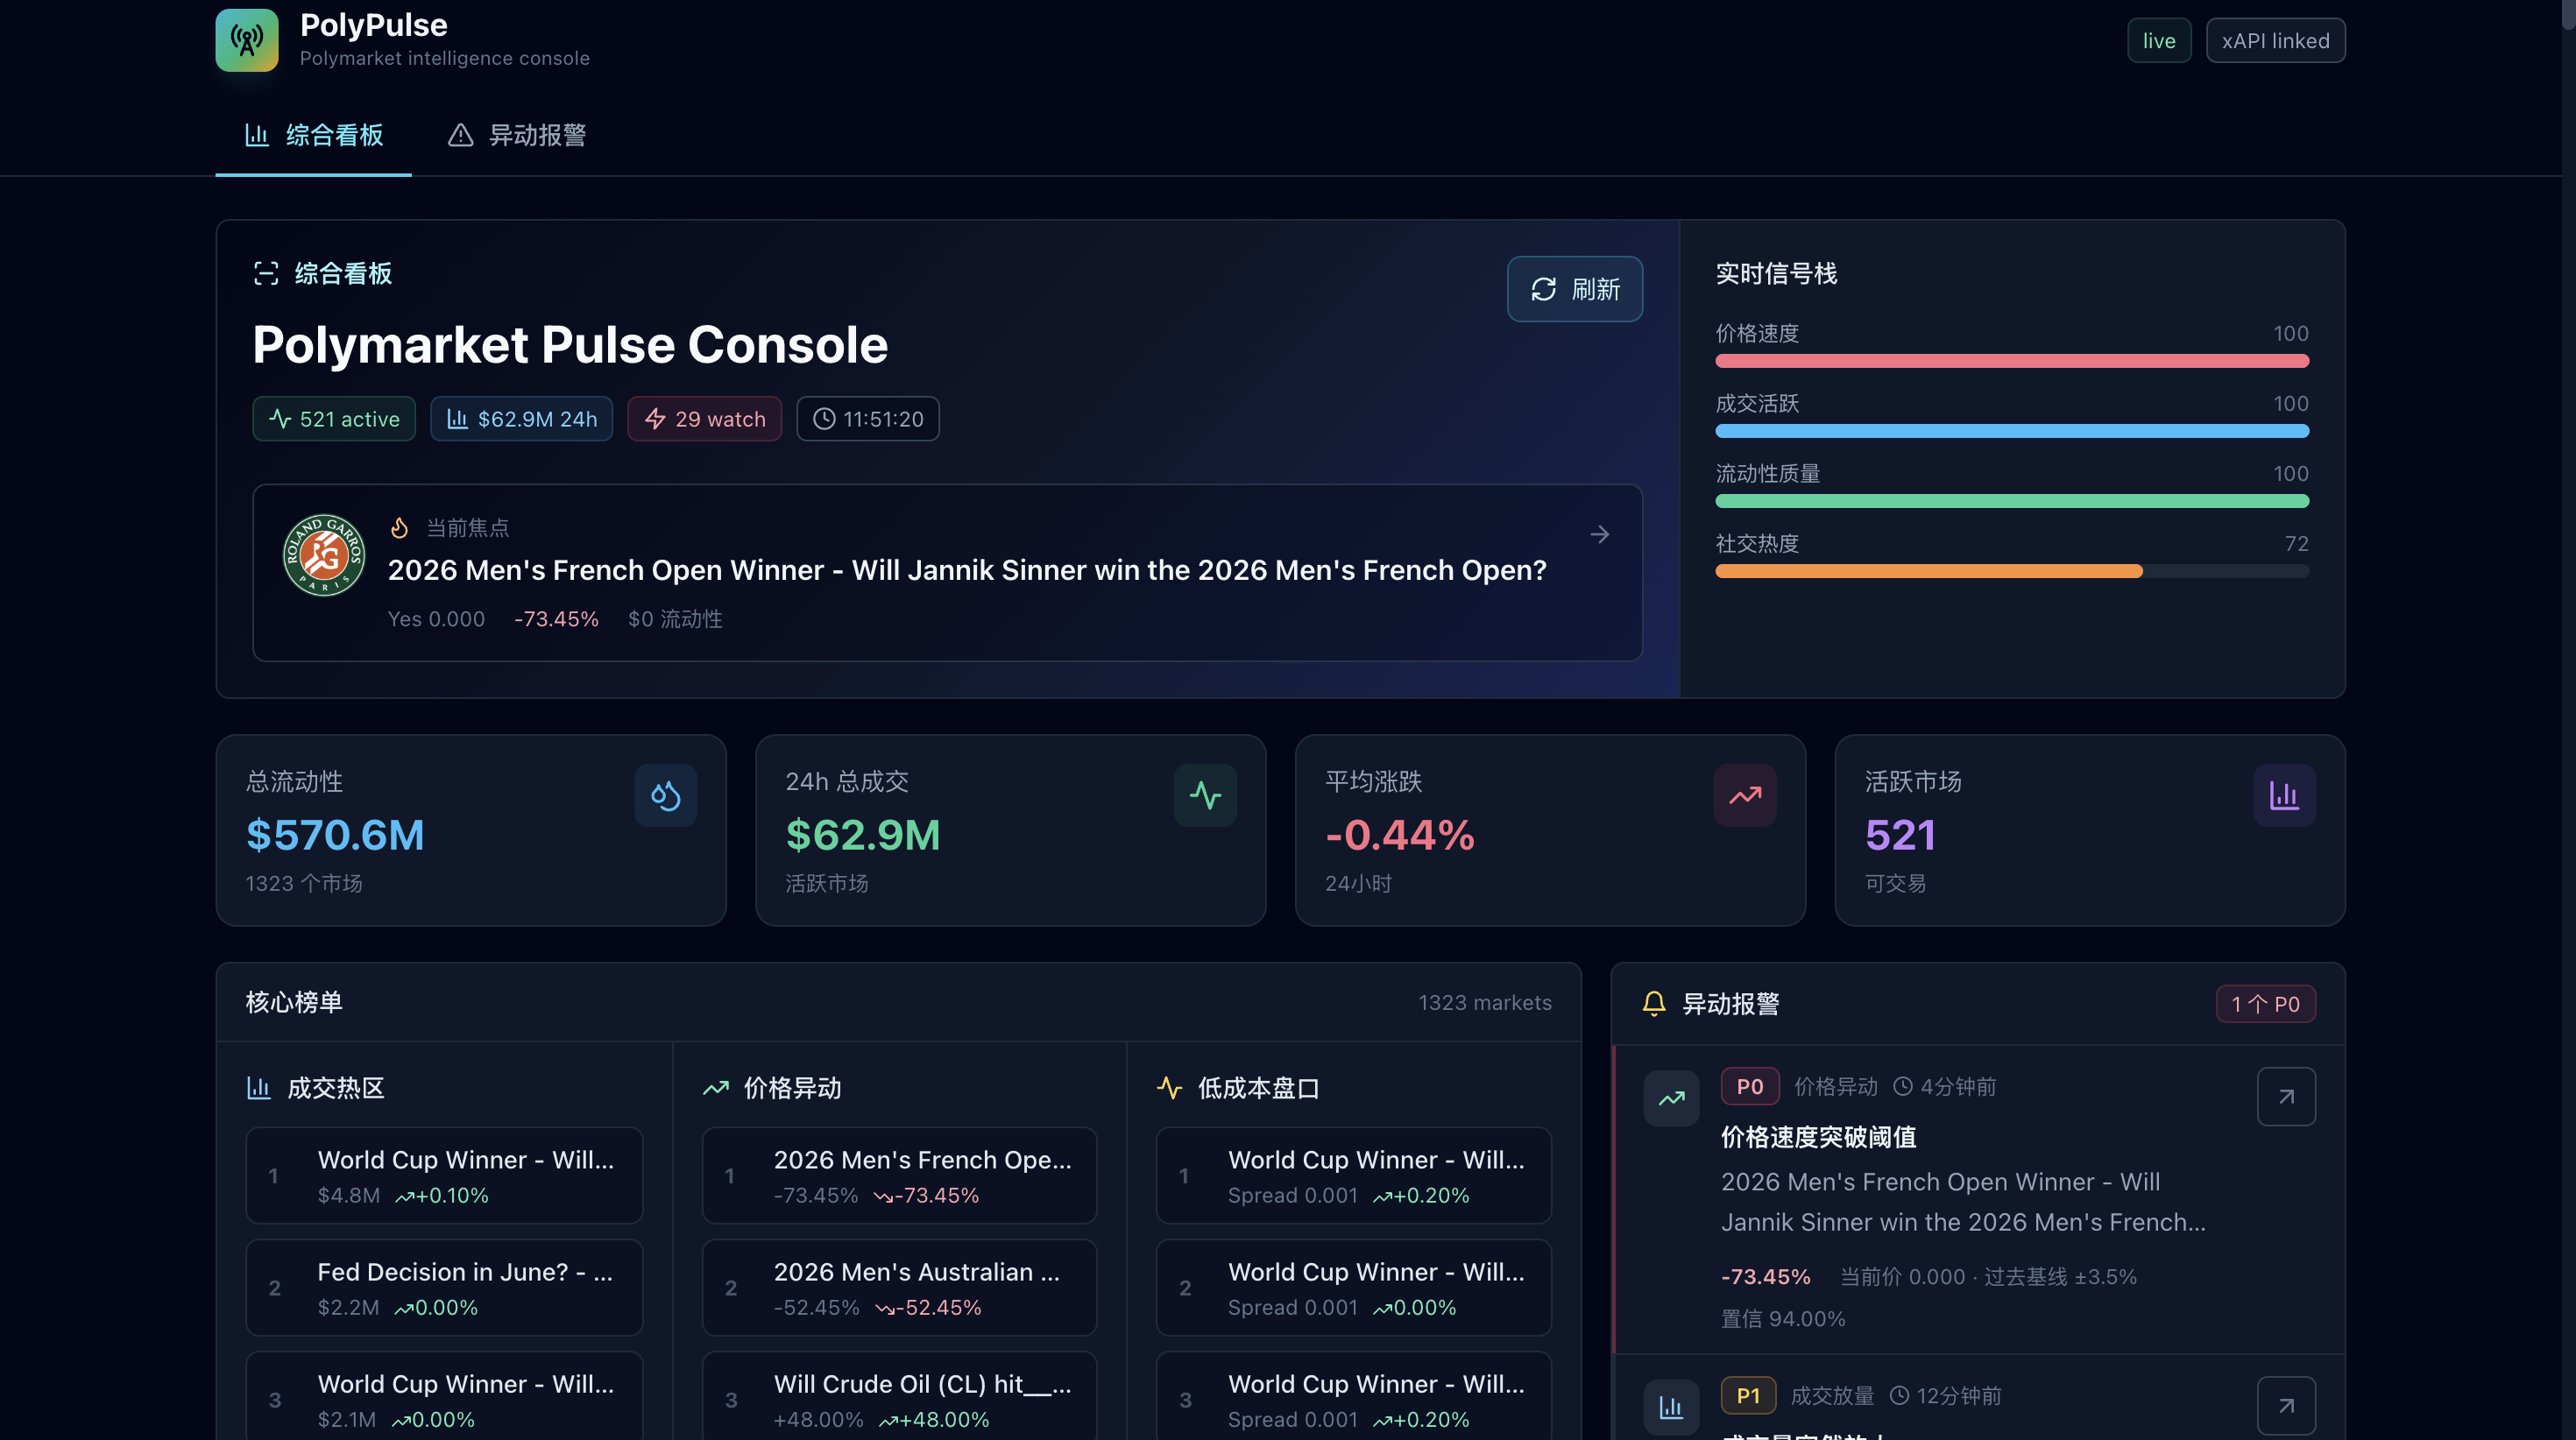Open the 2026 Men's Australian -52.45% row

tap(899, 1288)
